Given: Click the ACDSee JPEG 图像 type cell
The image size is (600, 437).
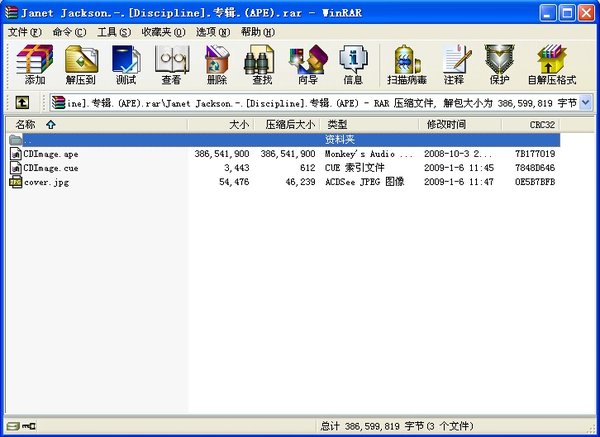Looking at the screenshot, I should pos(365,182).
